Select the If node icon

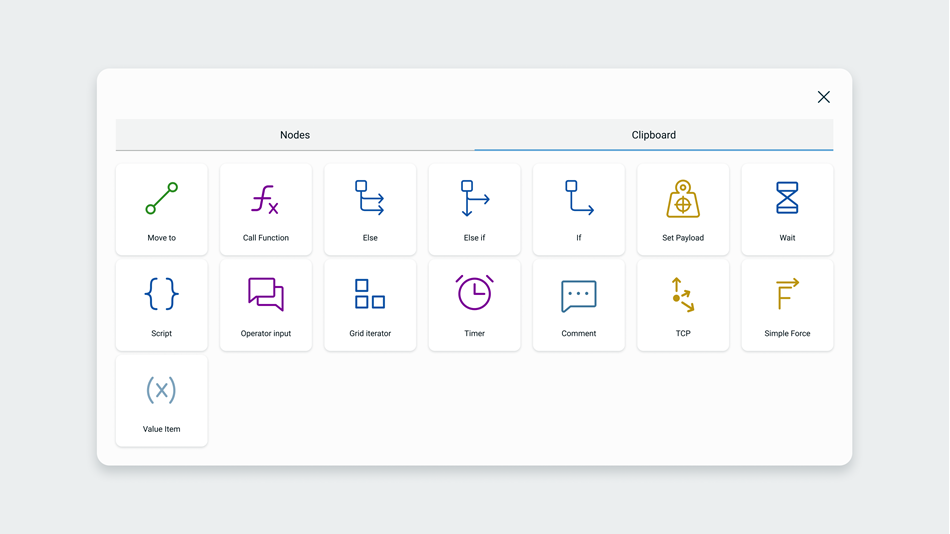579,198
